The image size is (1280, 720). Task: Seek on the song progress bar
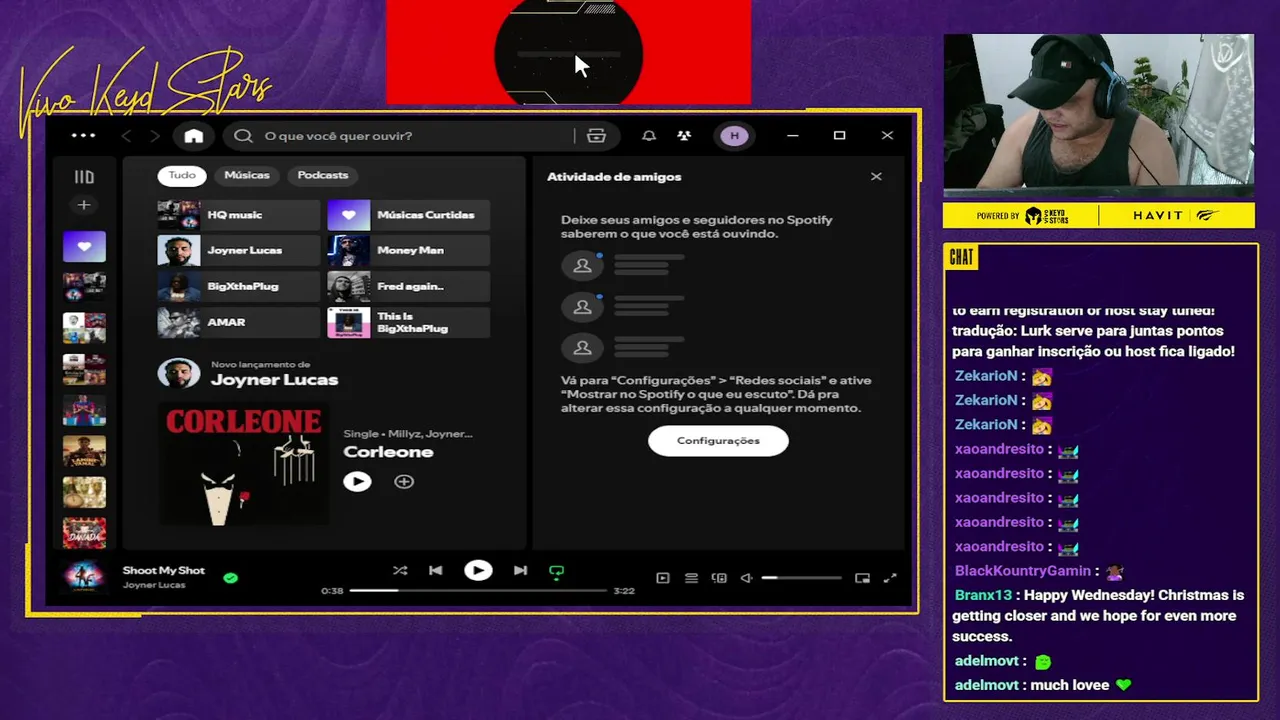click(x=478, y=591)
